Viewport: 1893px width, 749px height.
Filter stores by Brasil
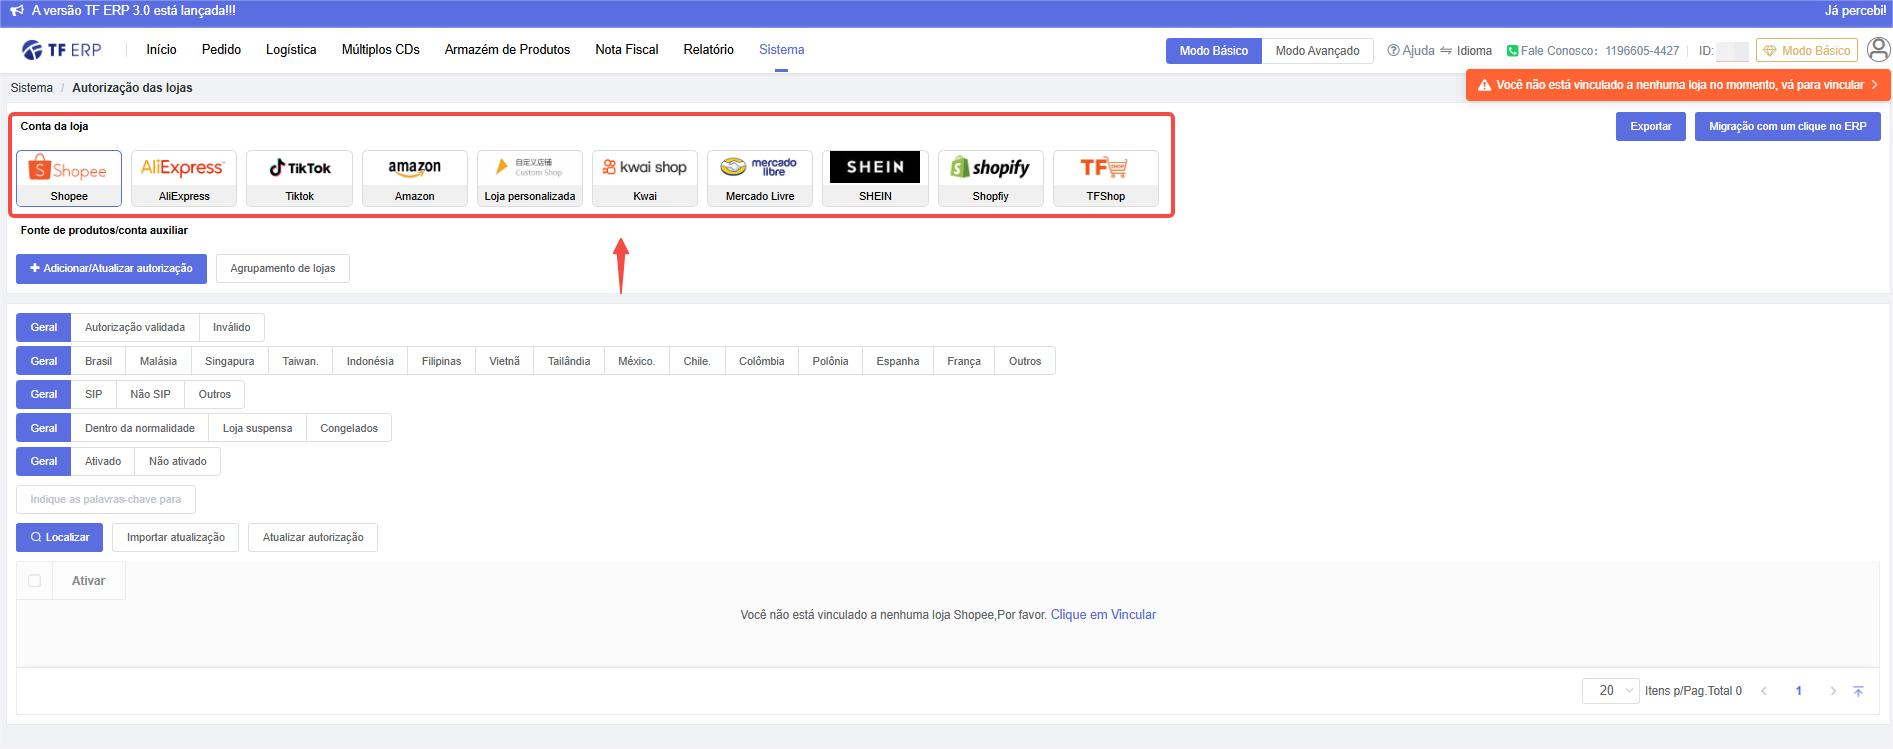click(x=98, y=361)
